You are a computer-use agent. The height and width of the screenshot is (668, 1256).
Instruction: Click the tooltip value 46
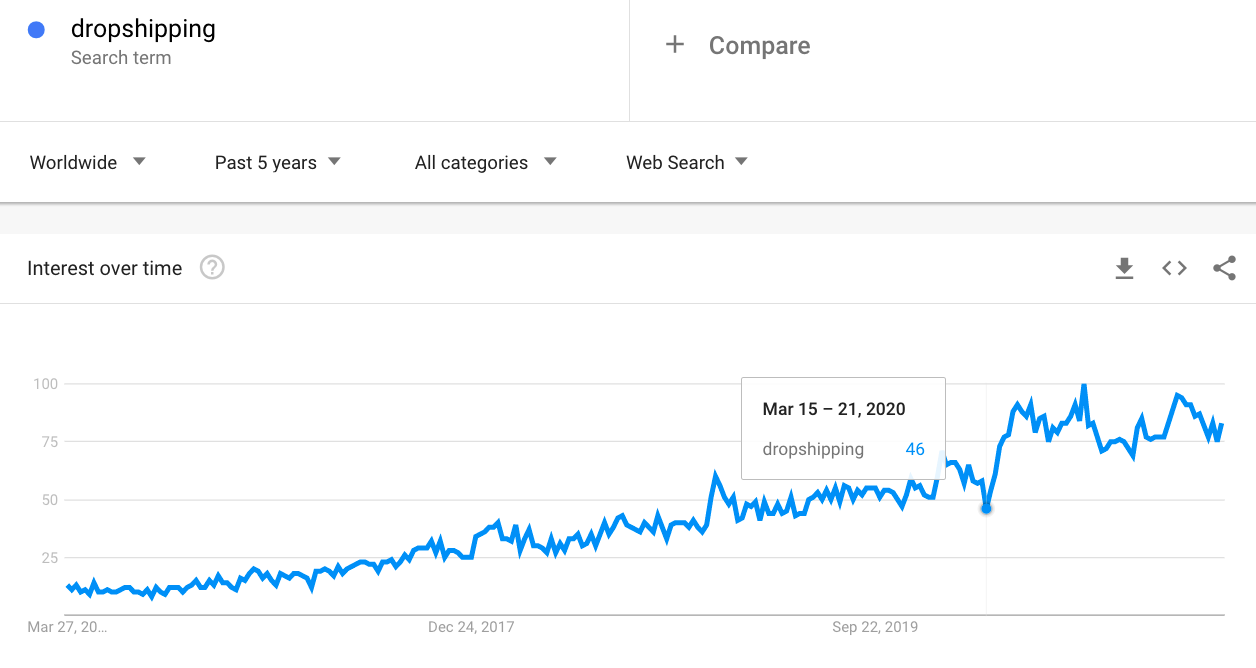pos(915,449)
